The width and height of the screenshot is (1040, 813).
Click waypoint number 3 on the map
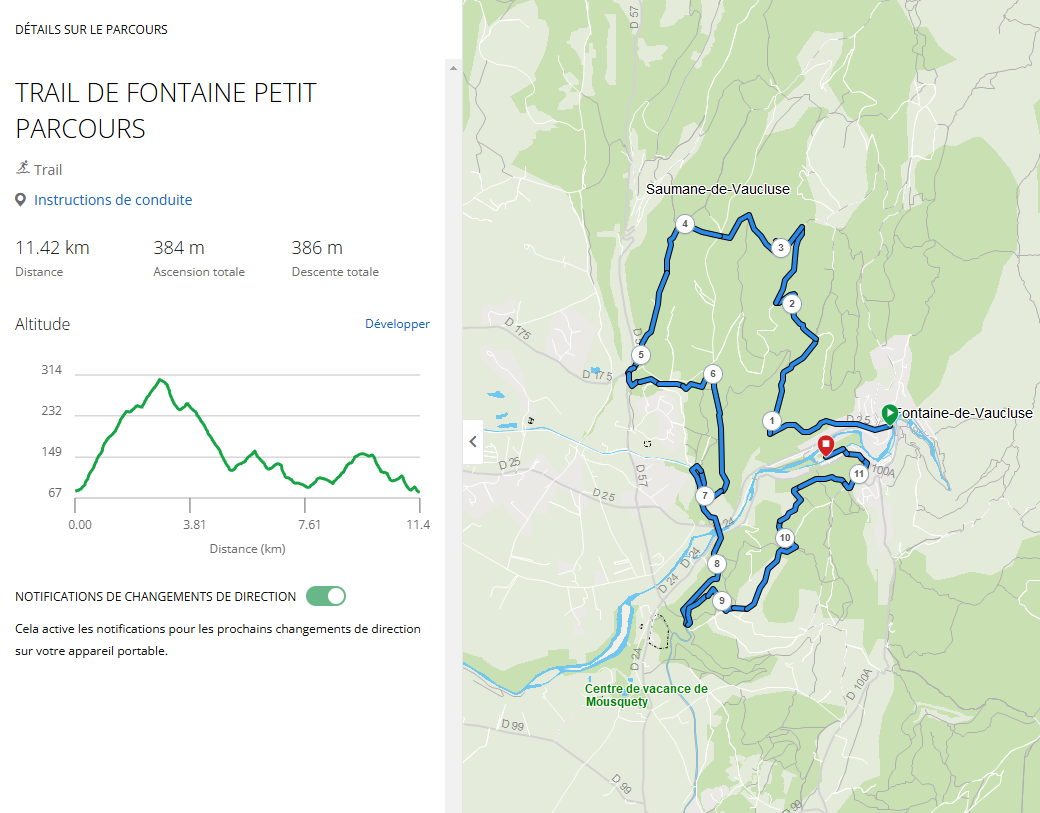pyautogui.click(x=781, y=247)
